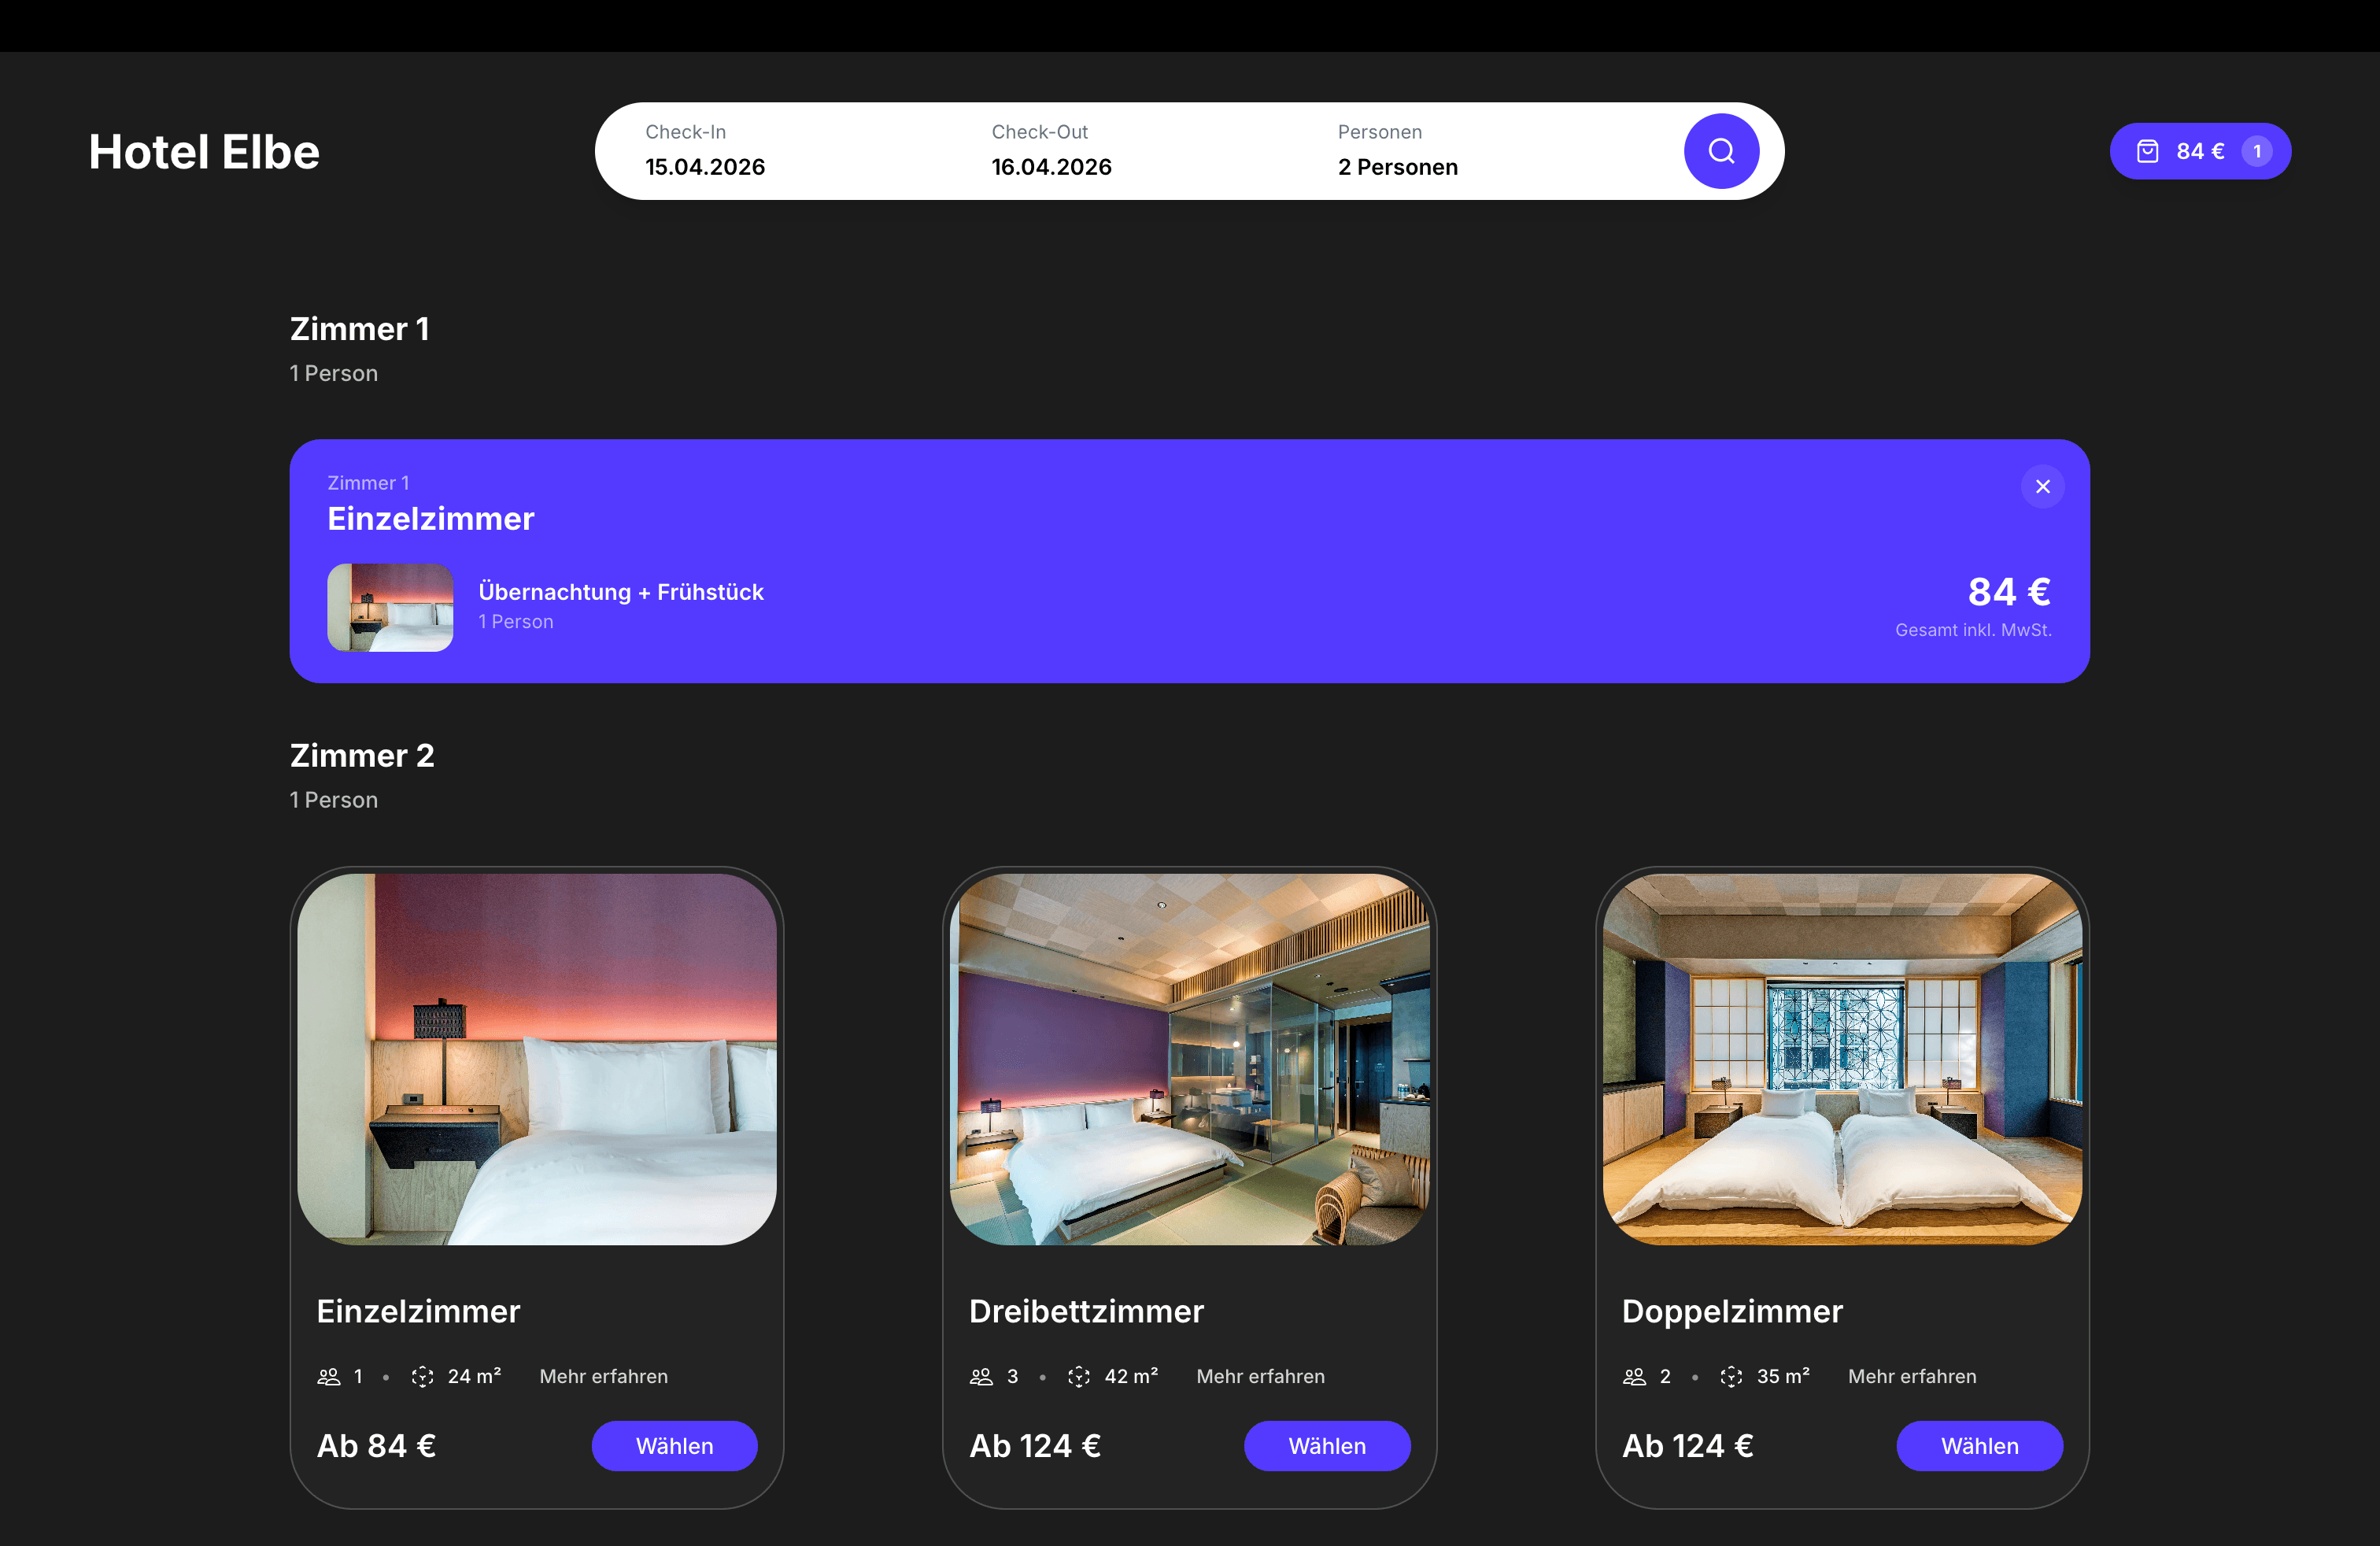Expand the Personen selector
This screenshot has height=1546, width=2380.
click(1397, 151)
